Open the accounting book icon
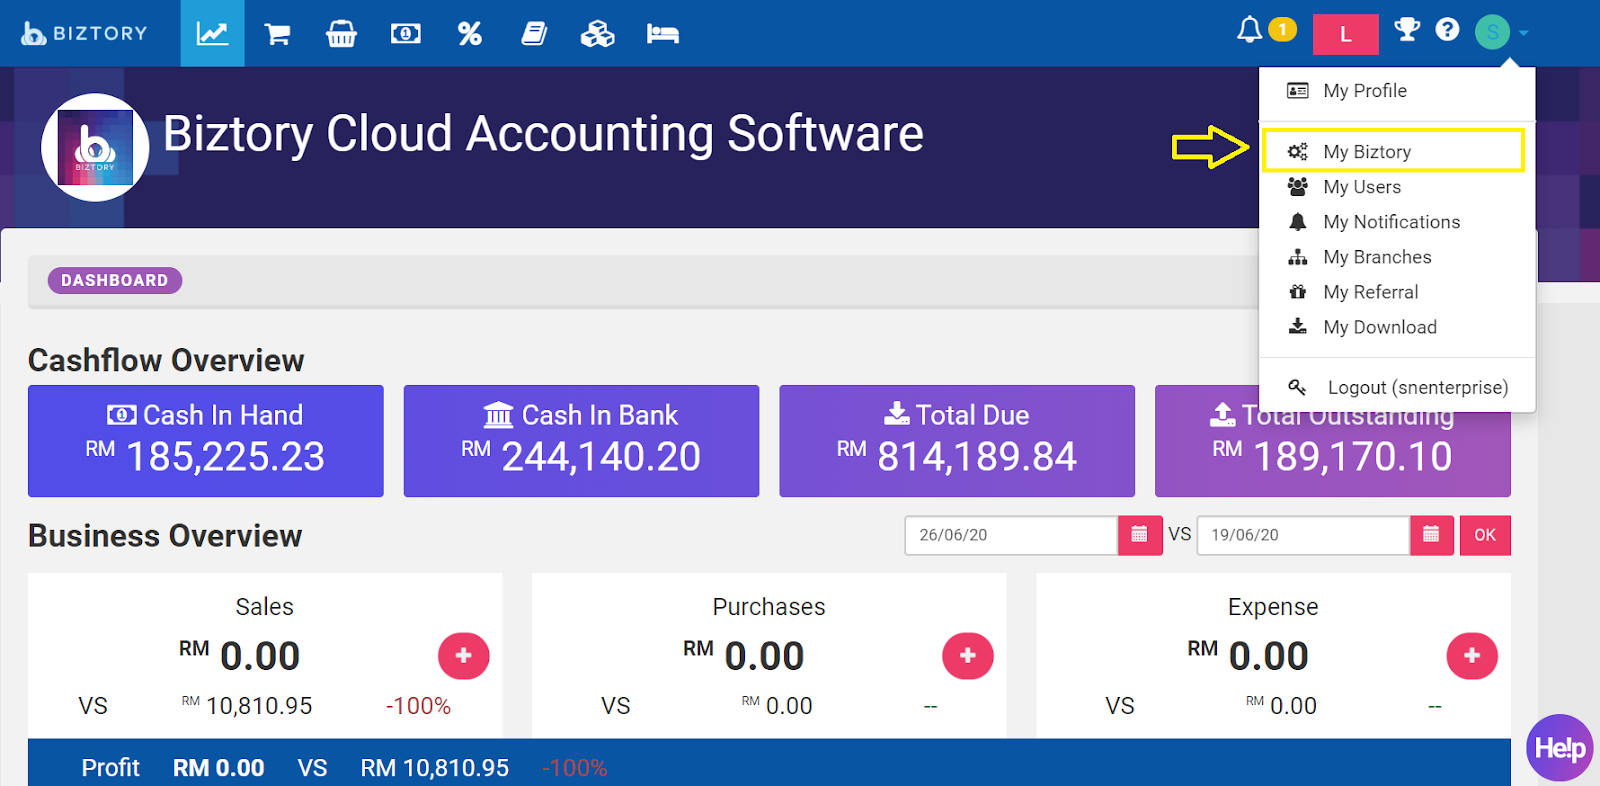Screen dimensions: 1600x786 (534, 34)
